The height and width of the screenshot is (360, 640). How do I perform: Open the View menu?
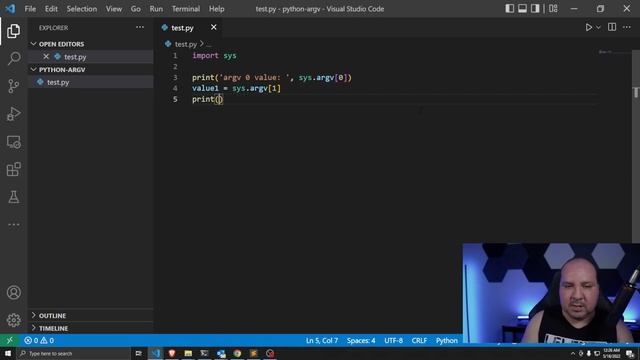click(113, 9)
